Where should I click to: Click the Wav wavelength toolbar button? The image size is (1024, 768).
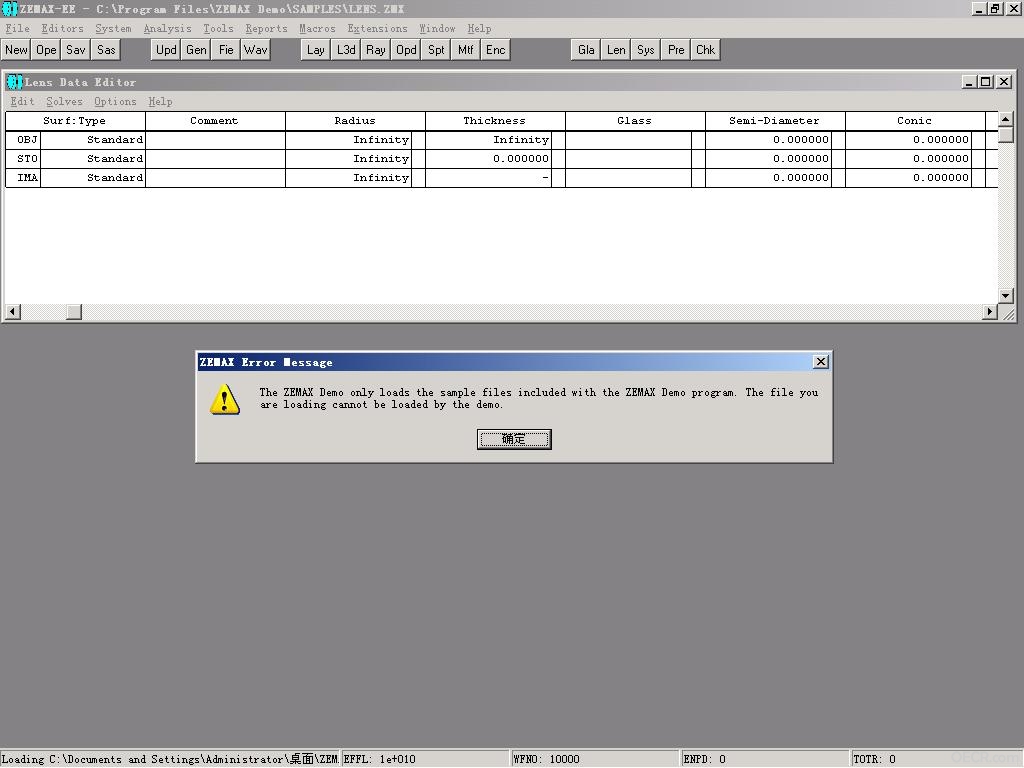pyautogui.click(x=255, y=50)
